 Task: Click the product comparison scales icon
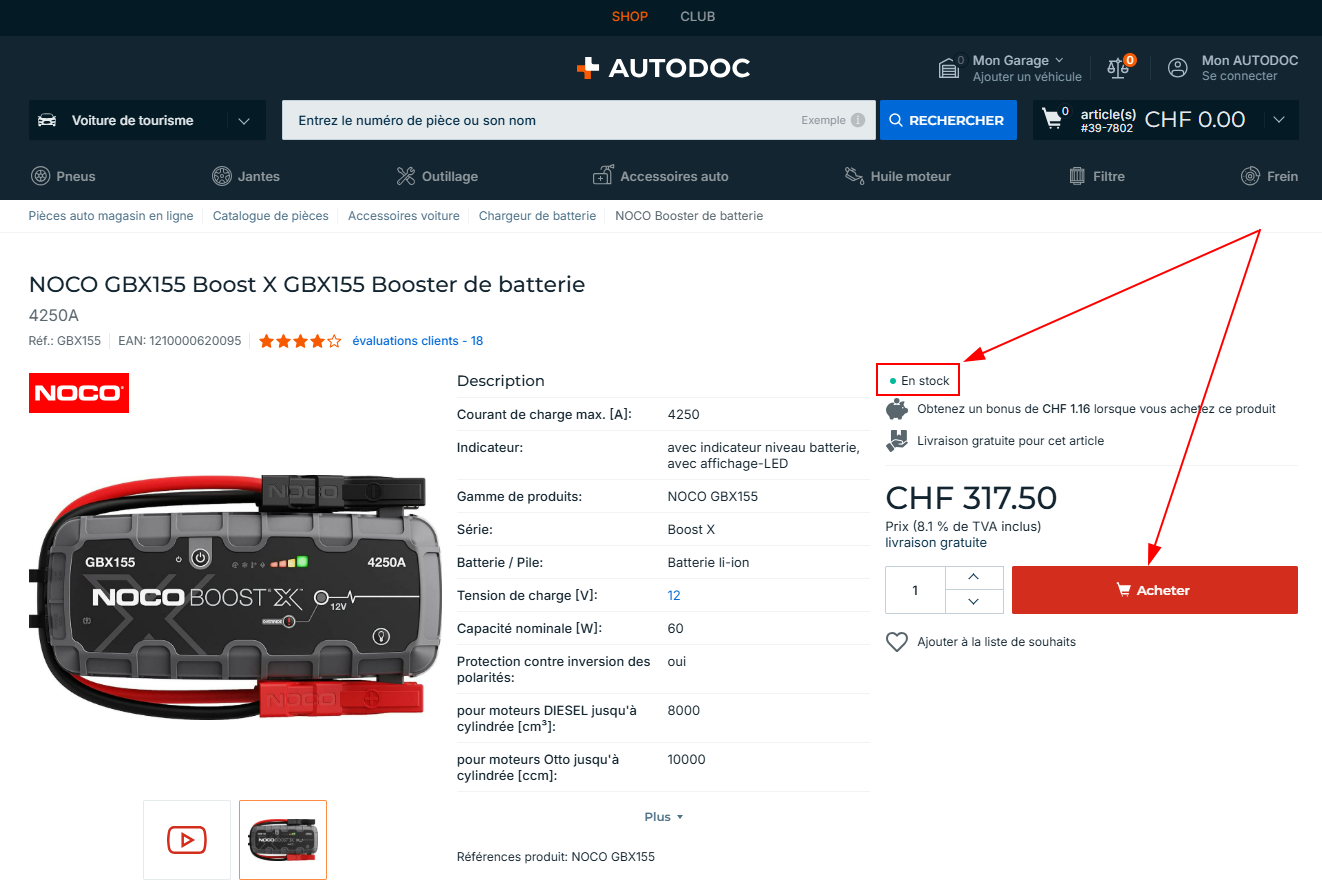pos(1117,68)
